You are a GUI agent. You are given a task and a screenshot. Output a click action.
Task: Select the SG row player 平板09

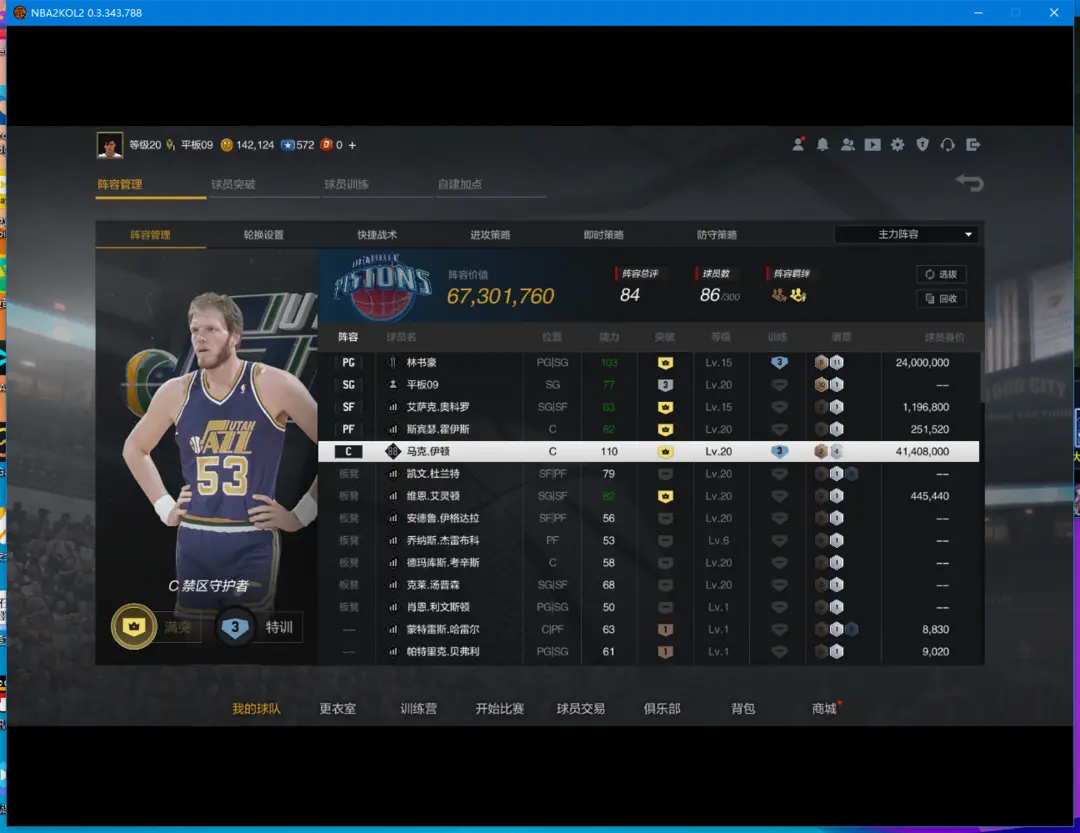click(x=648, y=384)
